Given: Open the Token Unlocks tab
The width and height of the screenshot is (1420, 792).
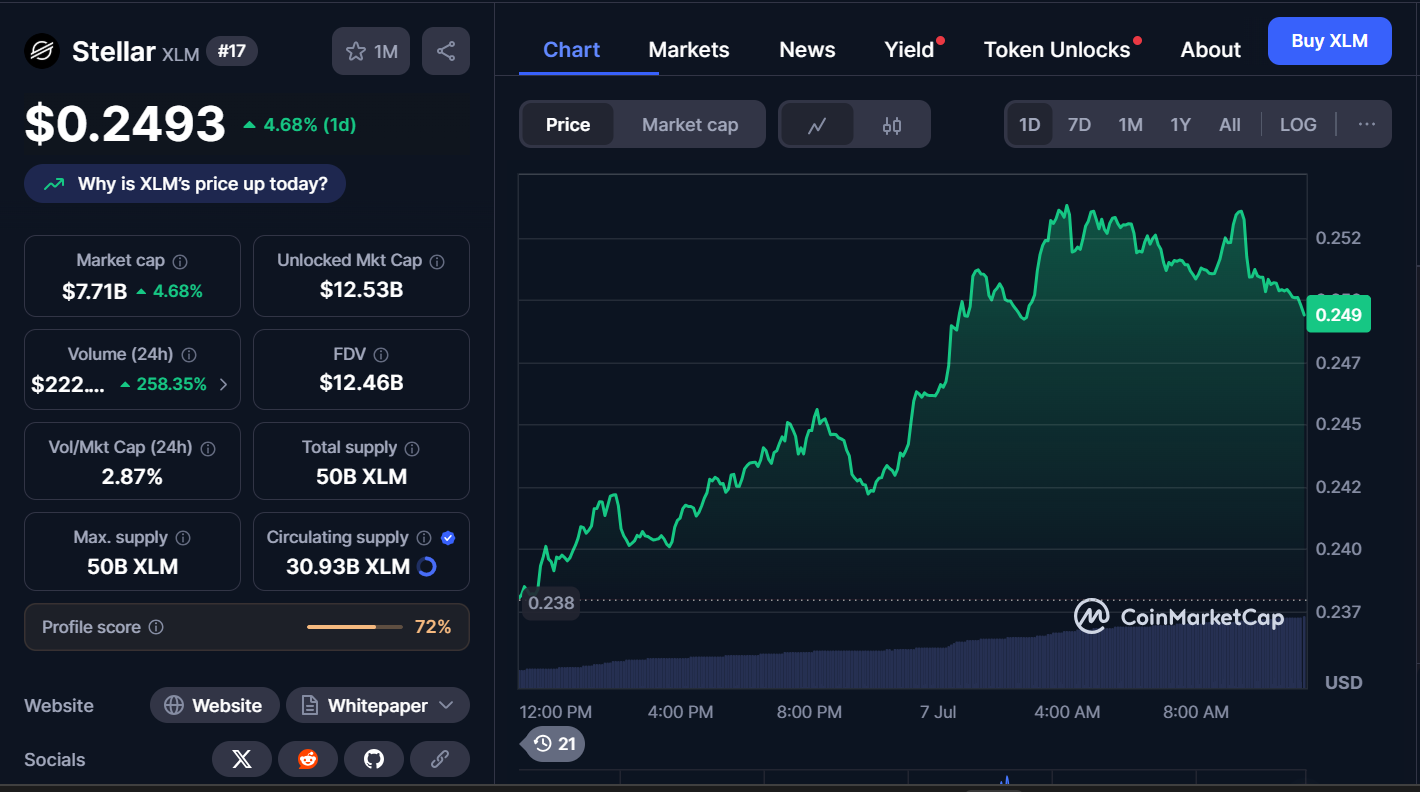Looking at the screenshot, I should click(x=1057, y=50).
